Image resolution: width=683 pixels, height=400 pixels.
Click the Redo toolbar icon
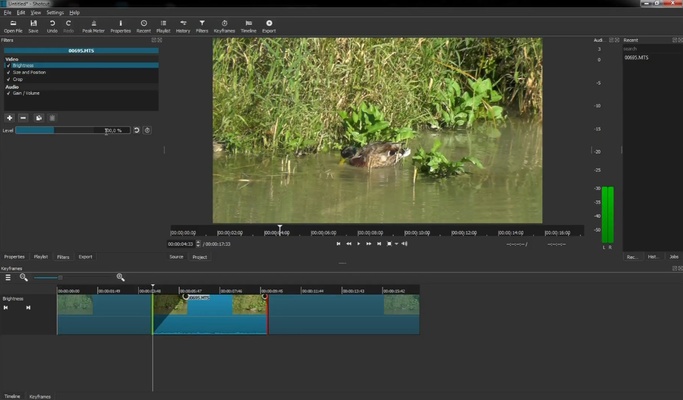point(68,26)
